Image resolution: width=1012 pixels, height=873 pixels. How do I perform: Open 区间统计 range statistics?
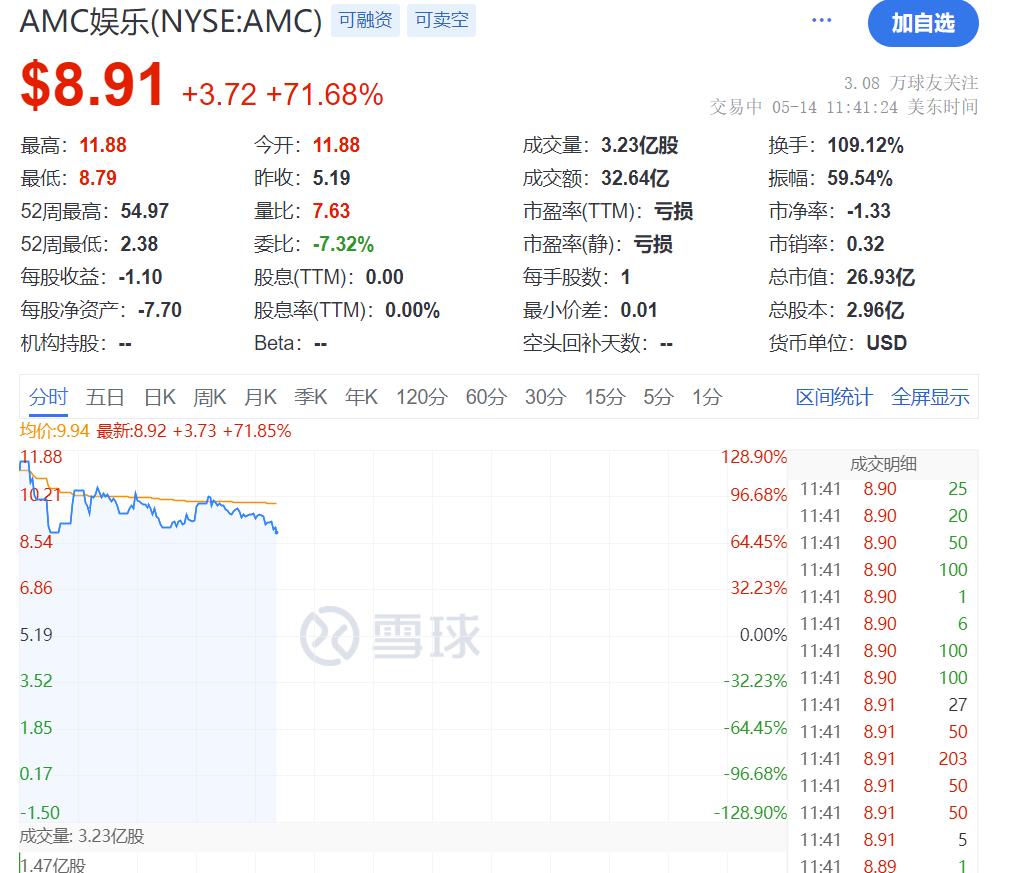834,397
